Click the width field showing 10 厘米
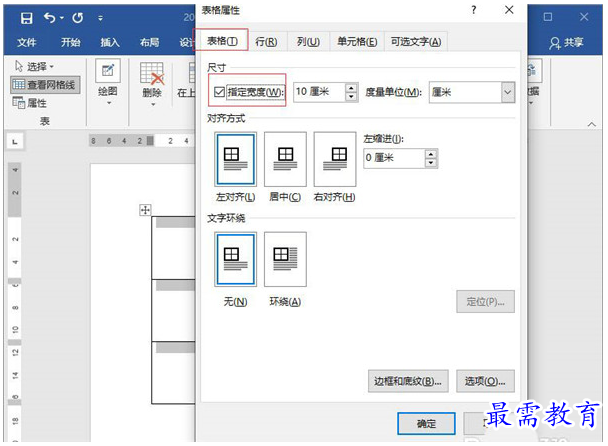The width and height of the screenshot is (608, 446). [319, 92]
